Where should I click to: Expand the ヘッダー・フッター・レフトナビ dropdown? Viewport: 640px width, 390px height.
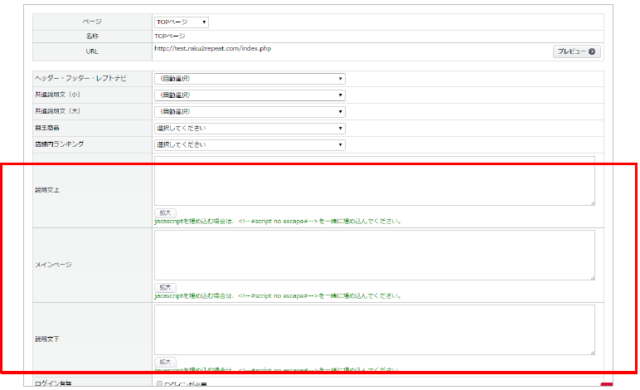250,79
